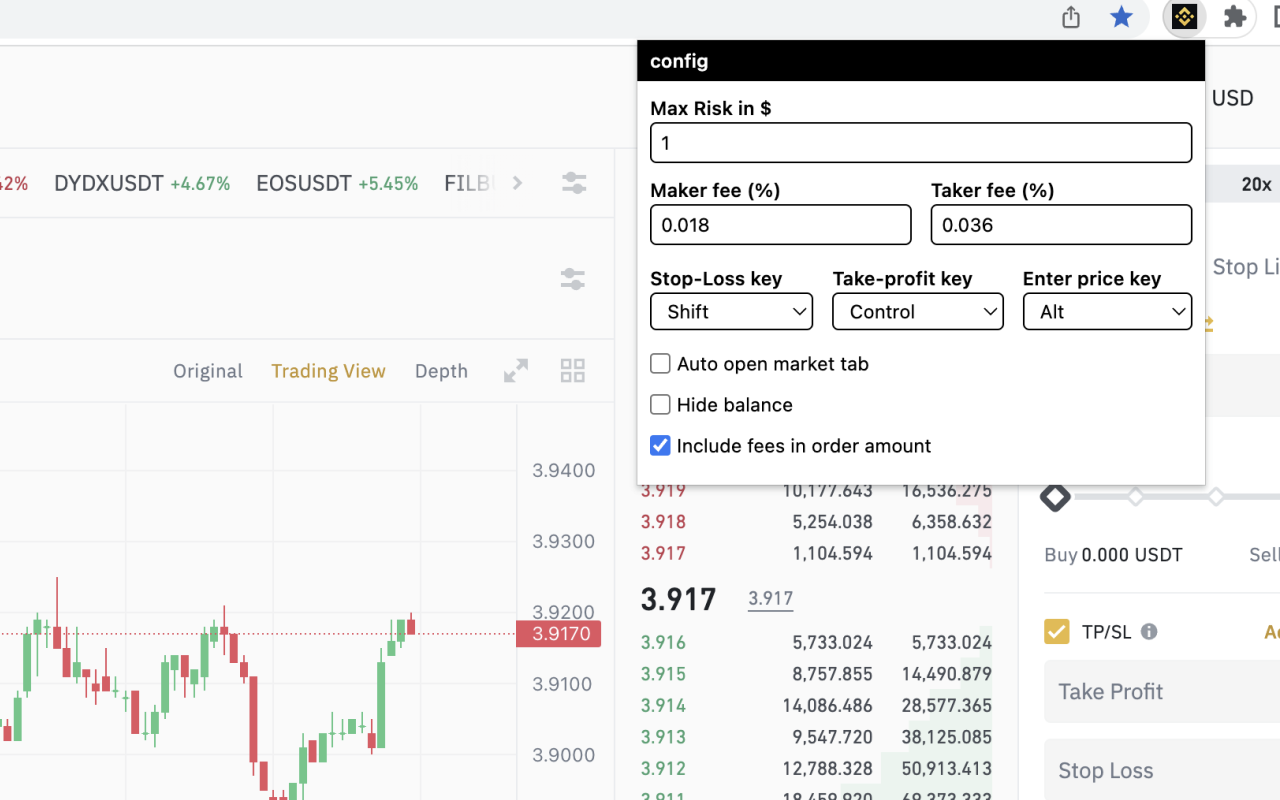Open the chart grid layout icon
The height and width of the screenshot is (800, 1280).
click(x=572, y=370)
